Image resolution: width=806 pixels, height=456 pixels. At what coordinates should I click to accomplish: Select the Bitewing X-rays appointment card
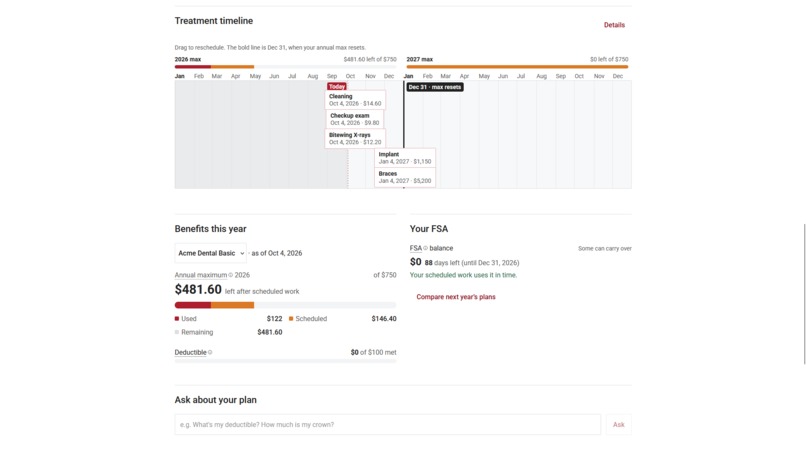coord(355,138)
